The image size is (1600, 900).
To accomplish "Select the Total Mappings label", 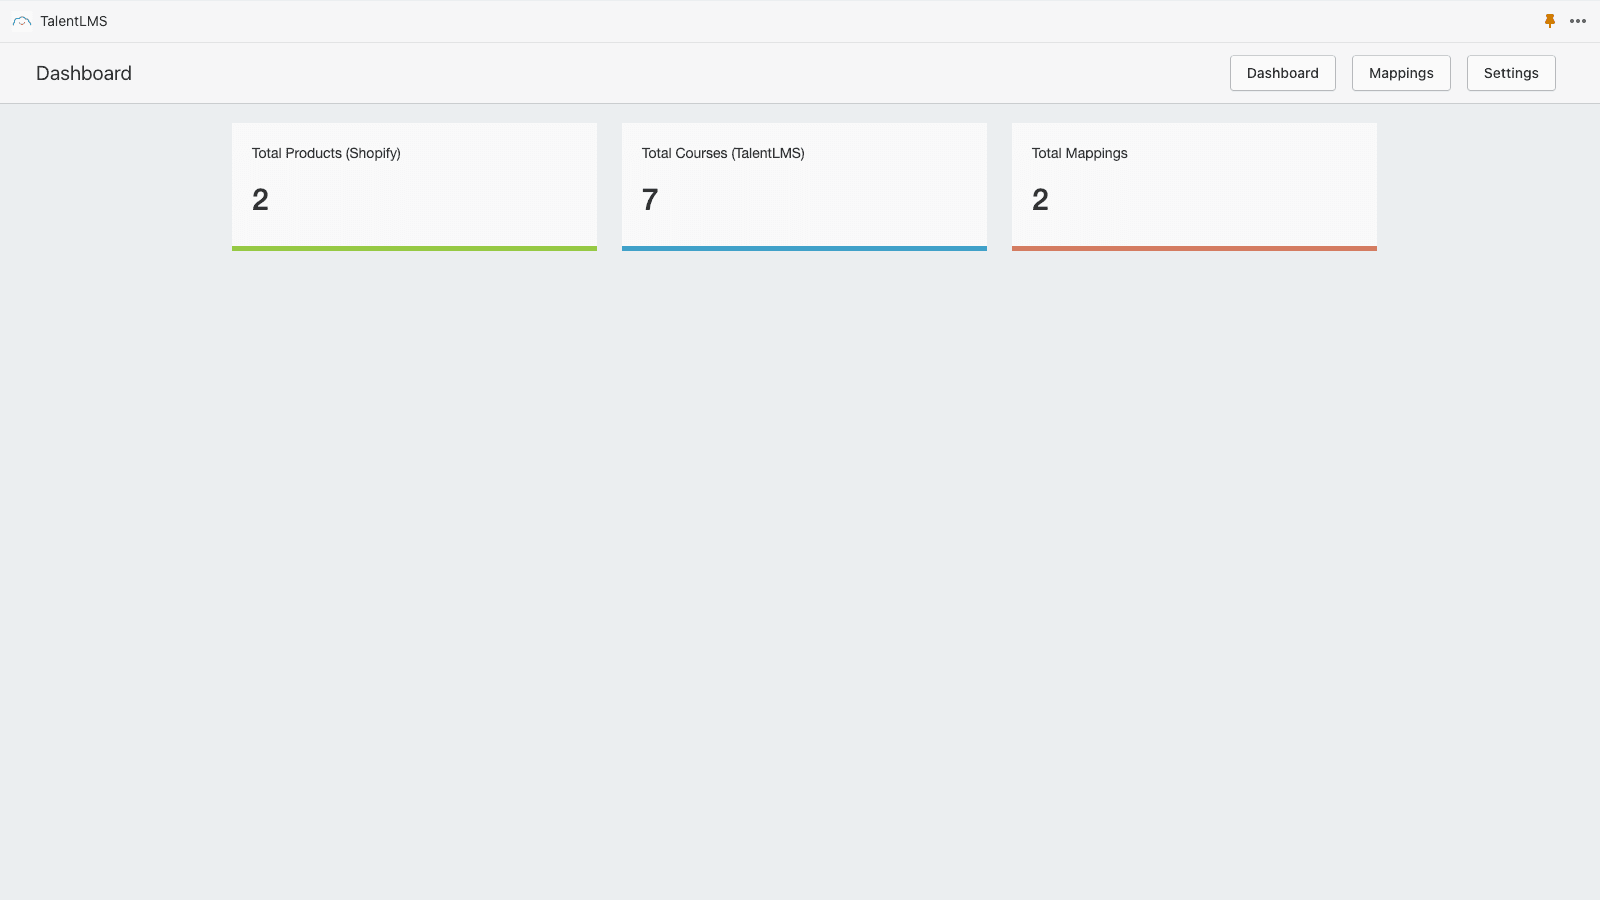I will pyautogui.click(x=1079, y=153).
